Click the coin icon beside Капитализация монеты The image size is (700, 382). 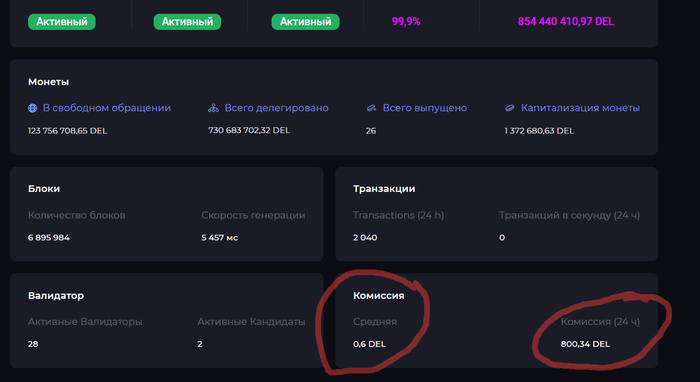coord(510,108)
